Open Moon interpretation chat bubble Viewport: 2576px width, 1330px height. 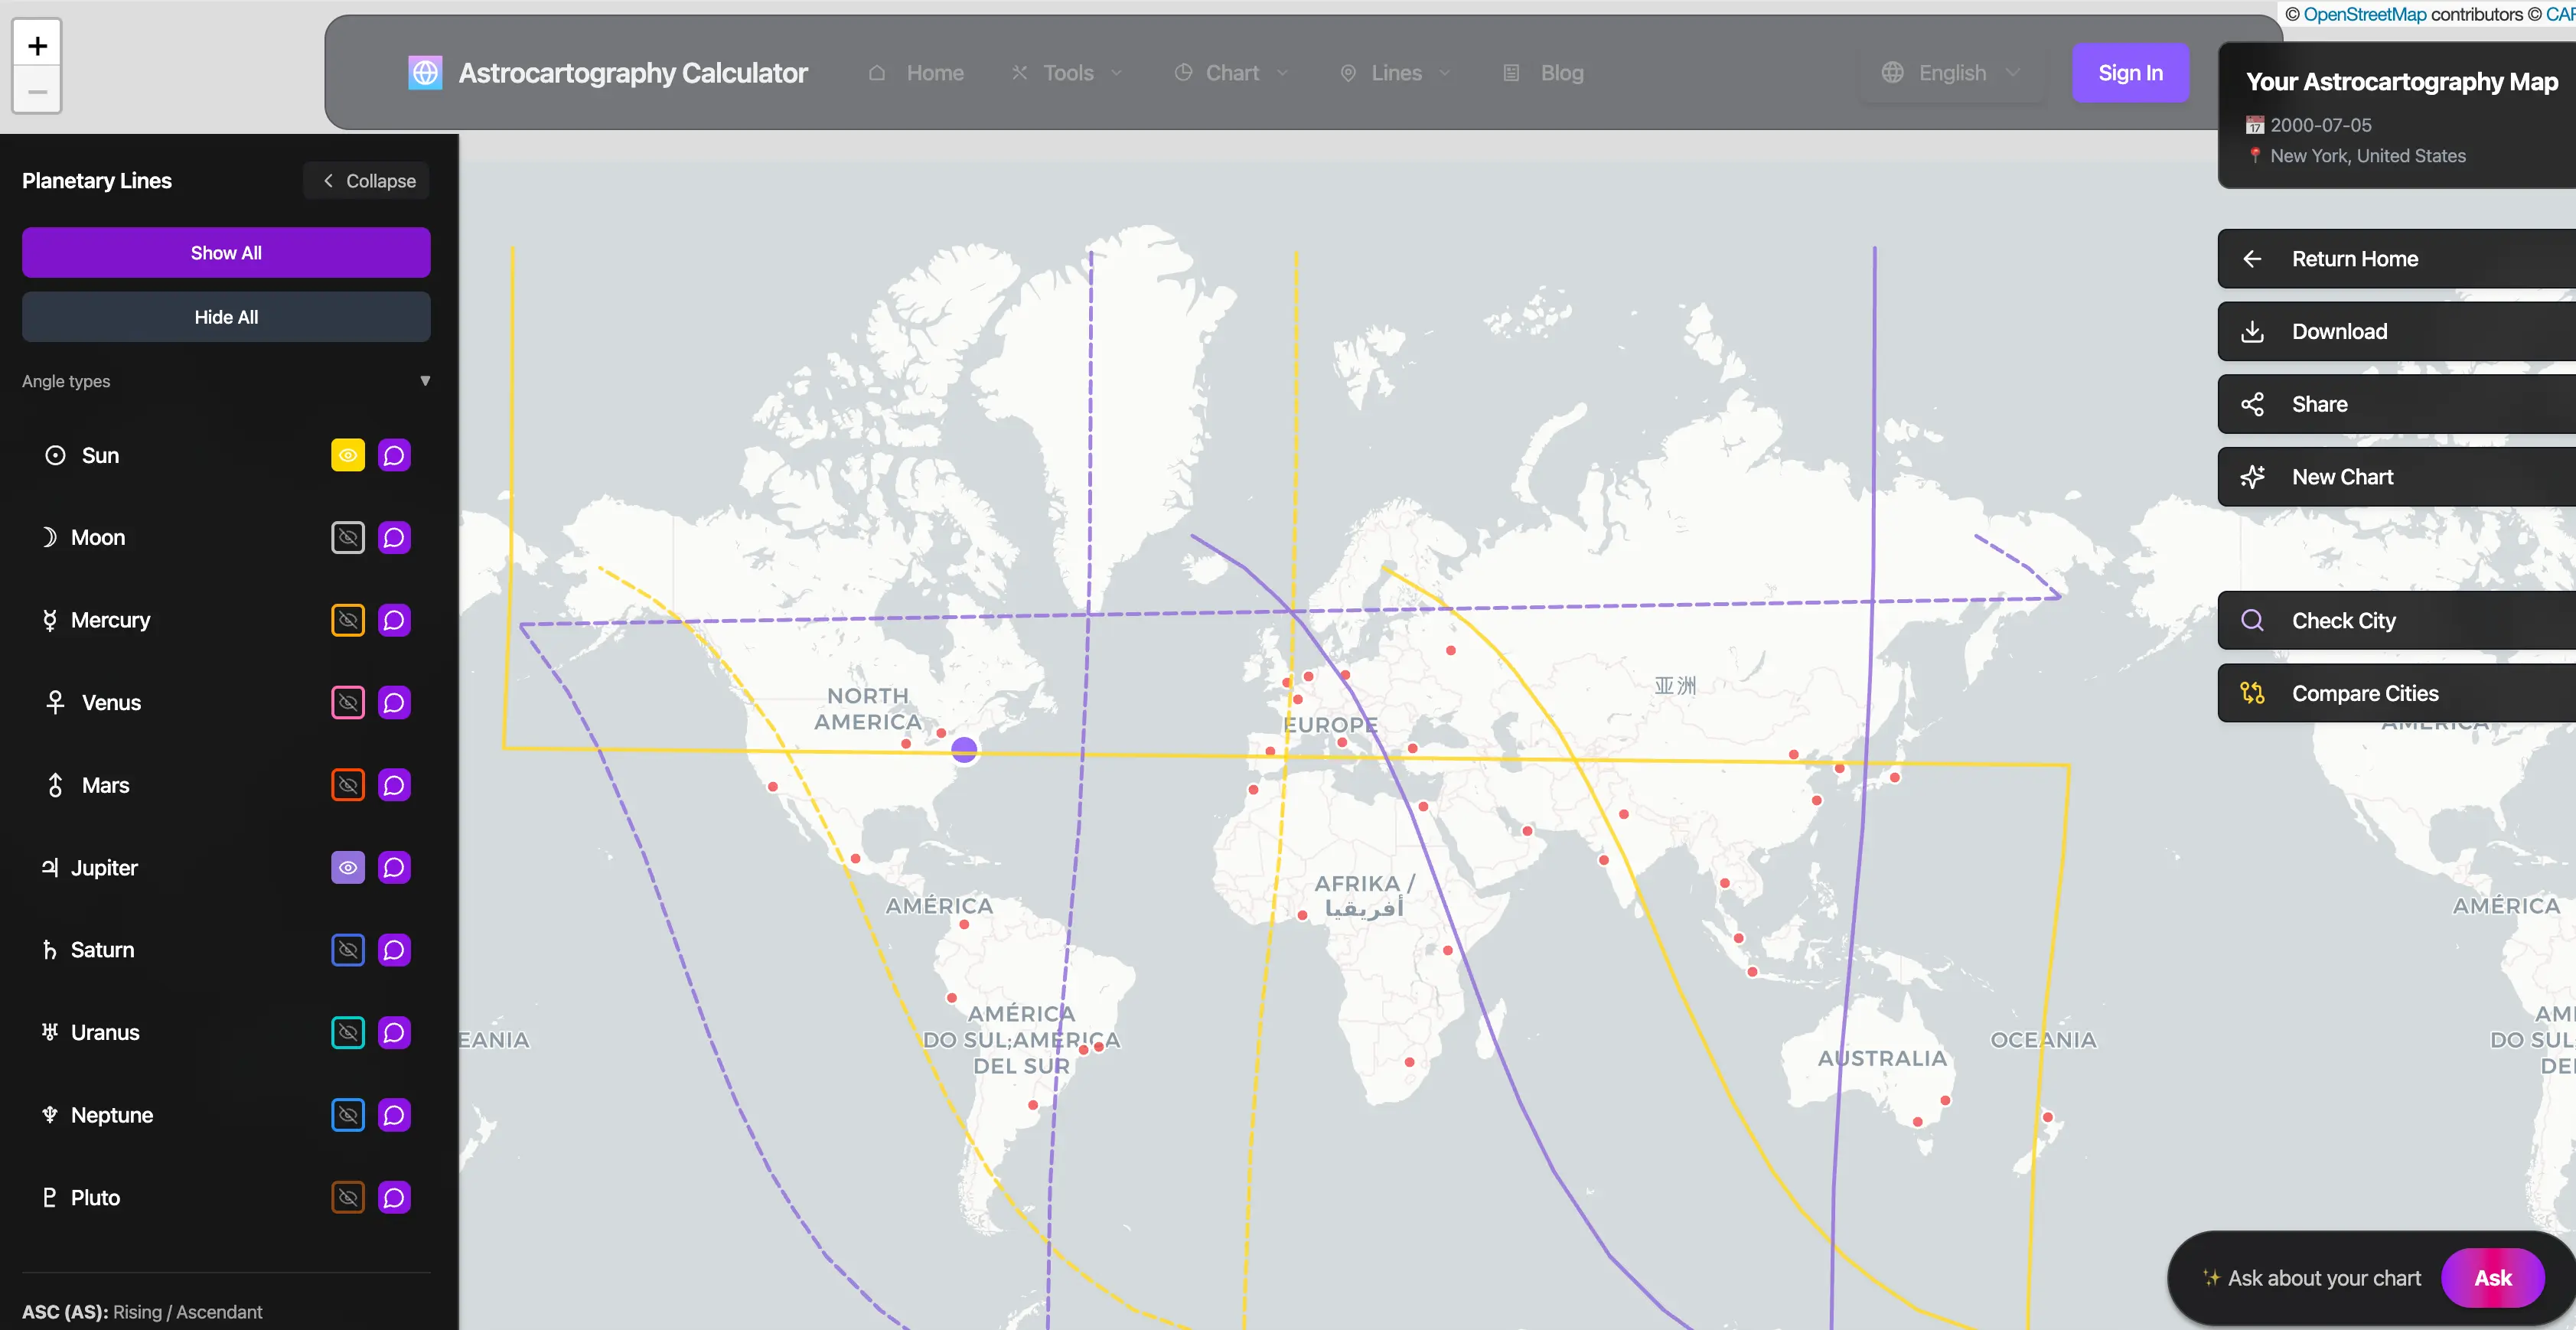(x=395, y=538)
